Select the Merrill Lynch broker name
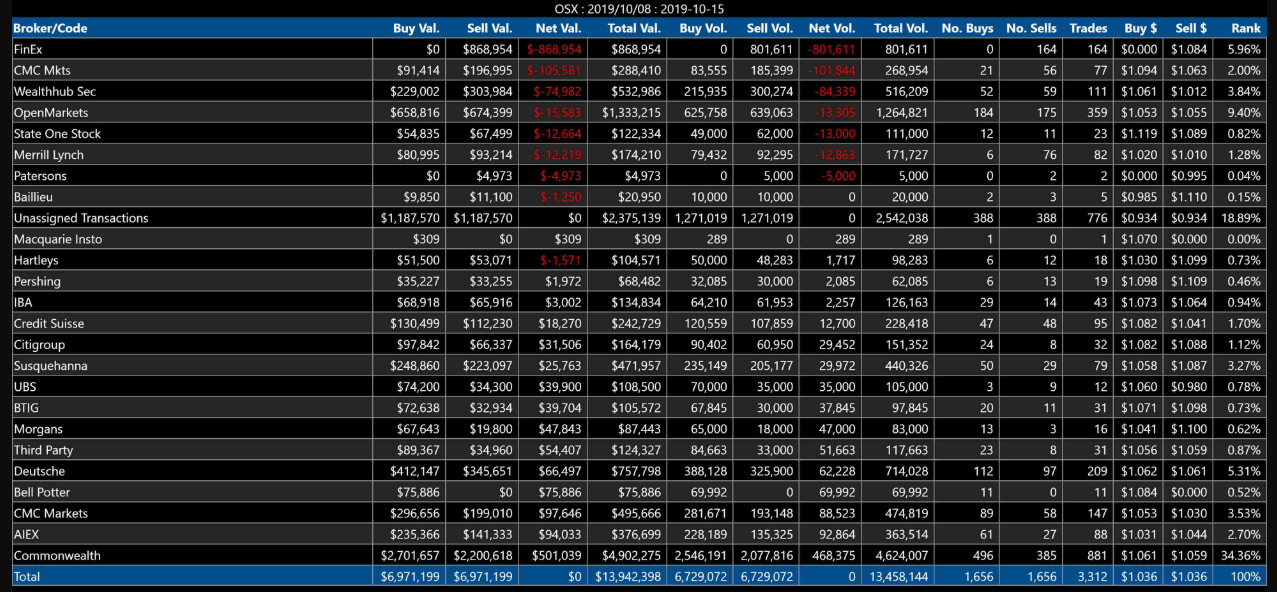This screenshot has width=1277, height=592. point(49,155)
